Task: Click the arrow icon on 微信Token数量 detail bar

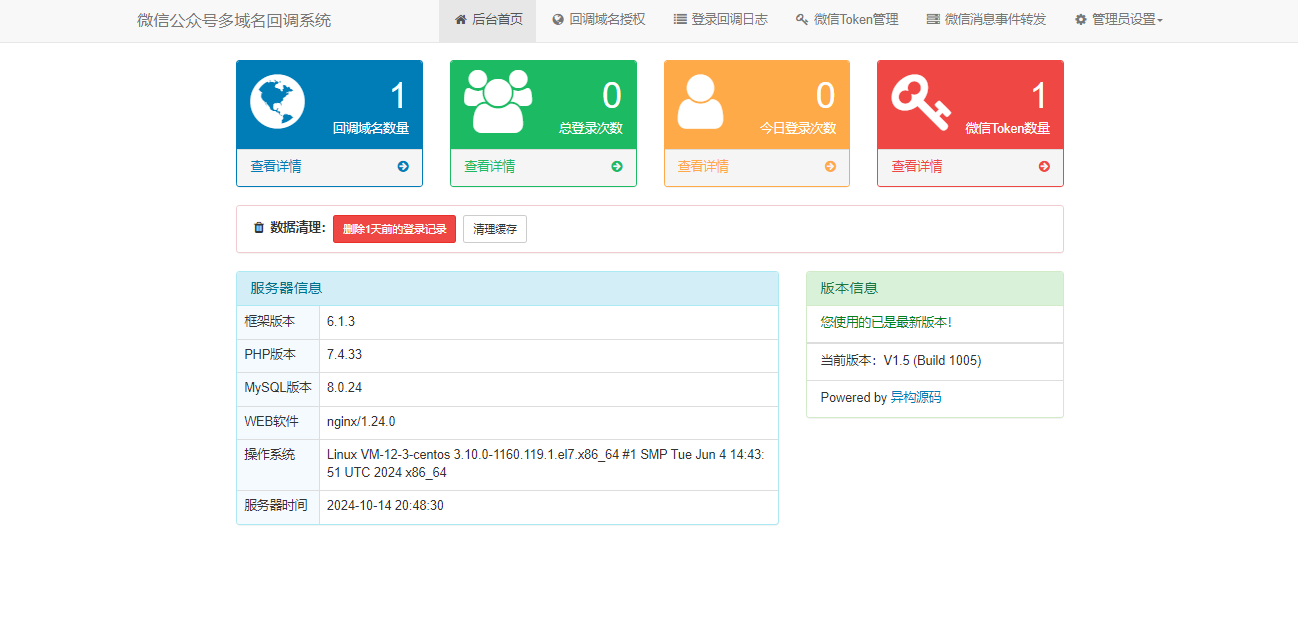Action: point(1042,167)
